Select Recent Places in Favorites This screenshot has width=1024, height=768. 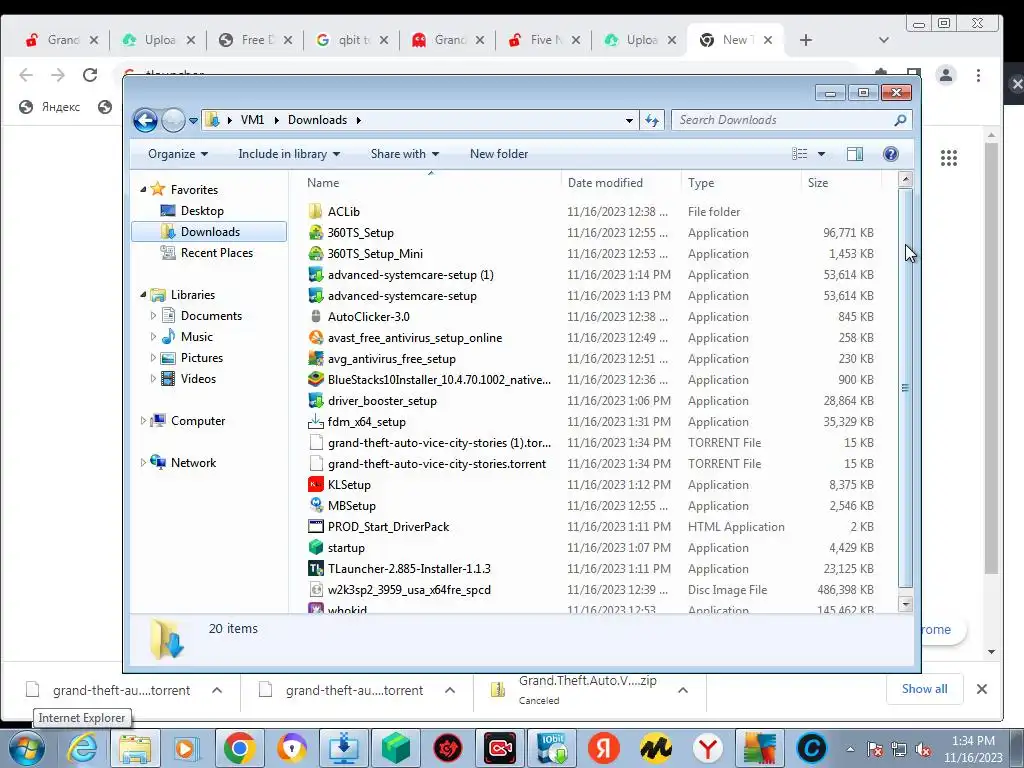(216, 253)
